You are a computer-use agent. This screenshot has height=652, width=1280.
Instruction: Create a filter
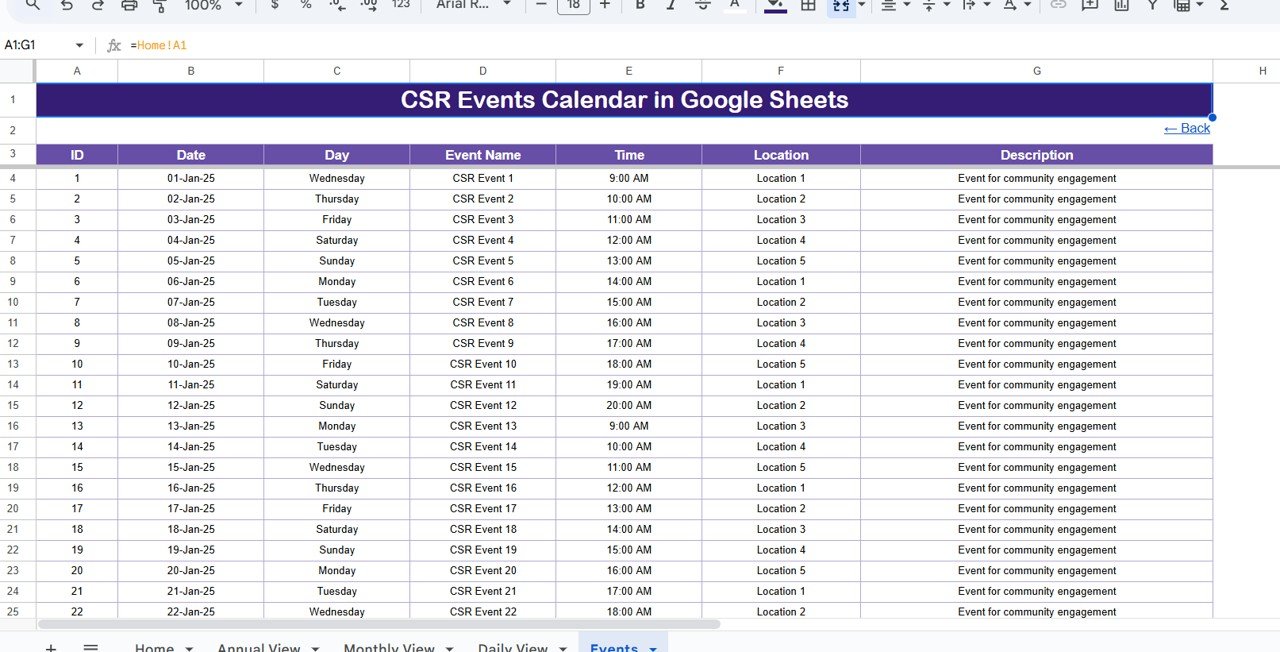click(x=1152, y=6)
